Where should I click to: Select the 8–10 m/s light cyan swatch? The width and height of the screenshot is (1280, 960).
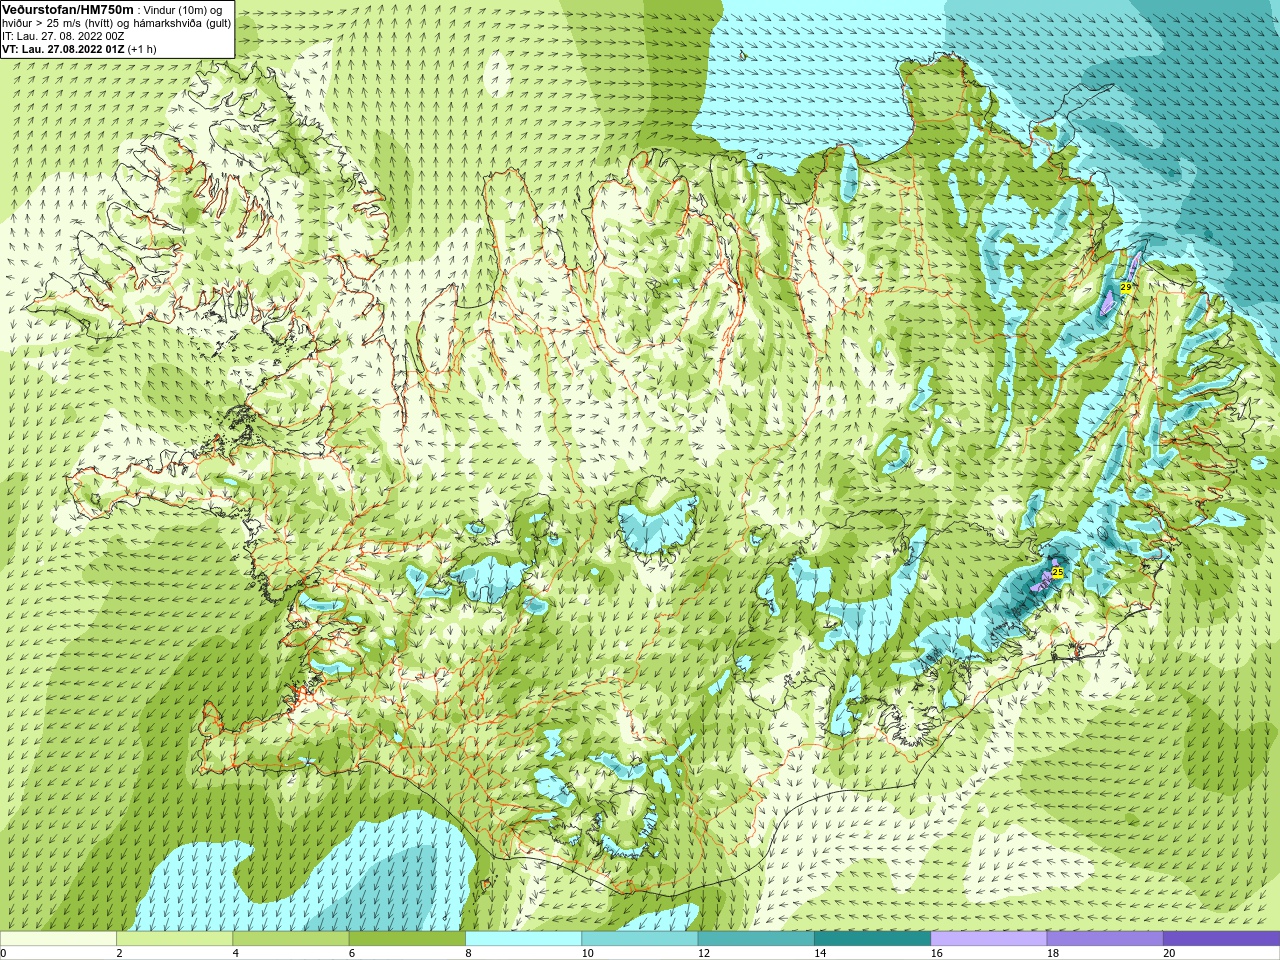(x=523, y=938)
